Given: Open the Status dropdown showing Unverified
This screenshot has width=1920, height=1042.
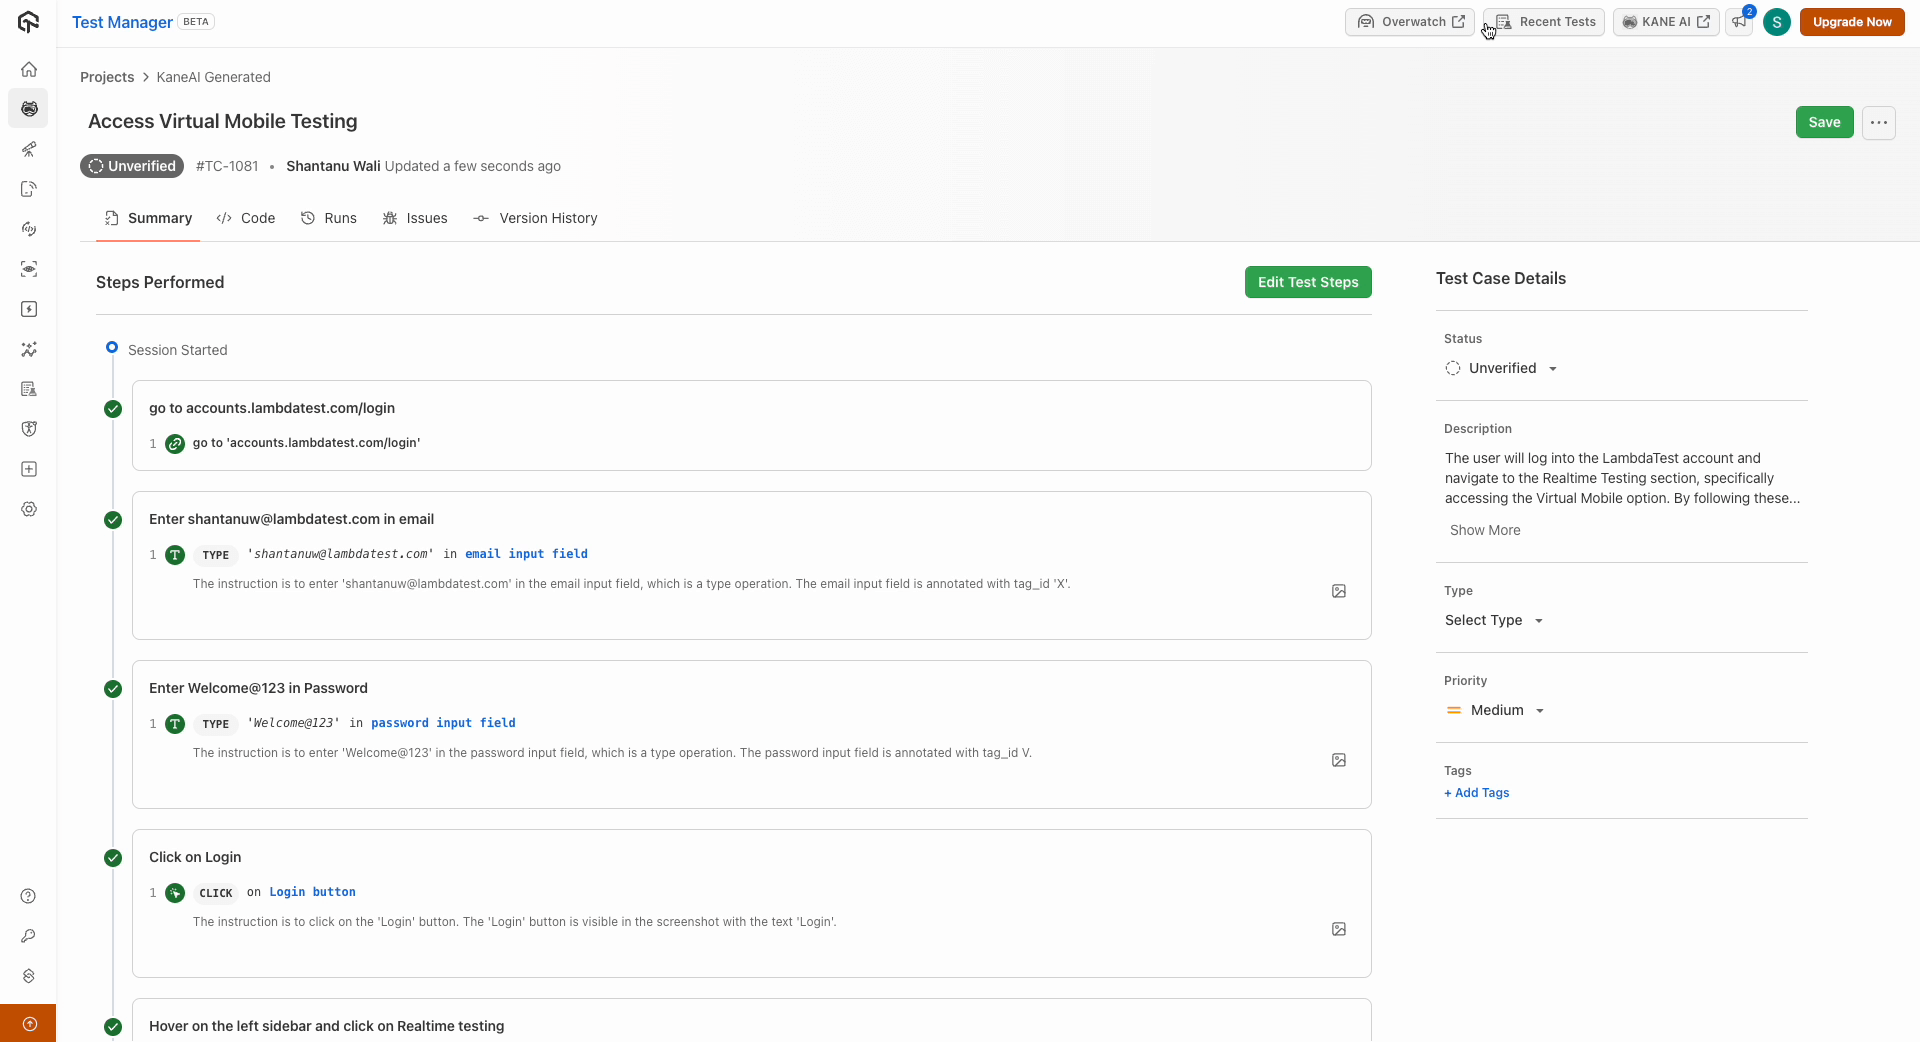Looking at the screenshot, I should point(1501,368).
